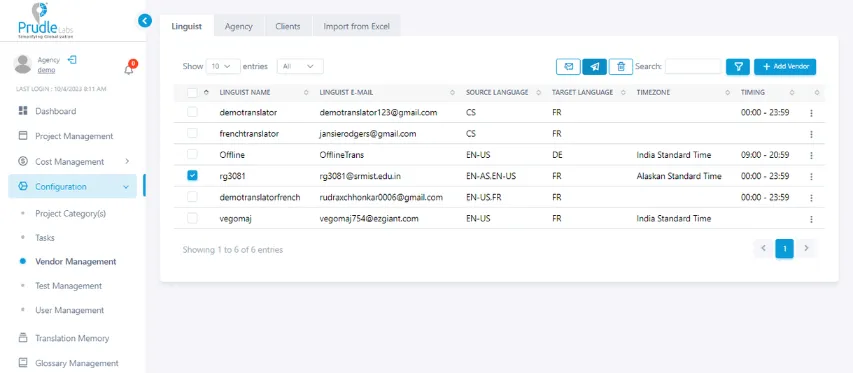The height and width of the screenshot is (373, 853).
Task: Open Project Category(s) submenu item
Action: click(x=71, y=214)
